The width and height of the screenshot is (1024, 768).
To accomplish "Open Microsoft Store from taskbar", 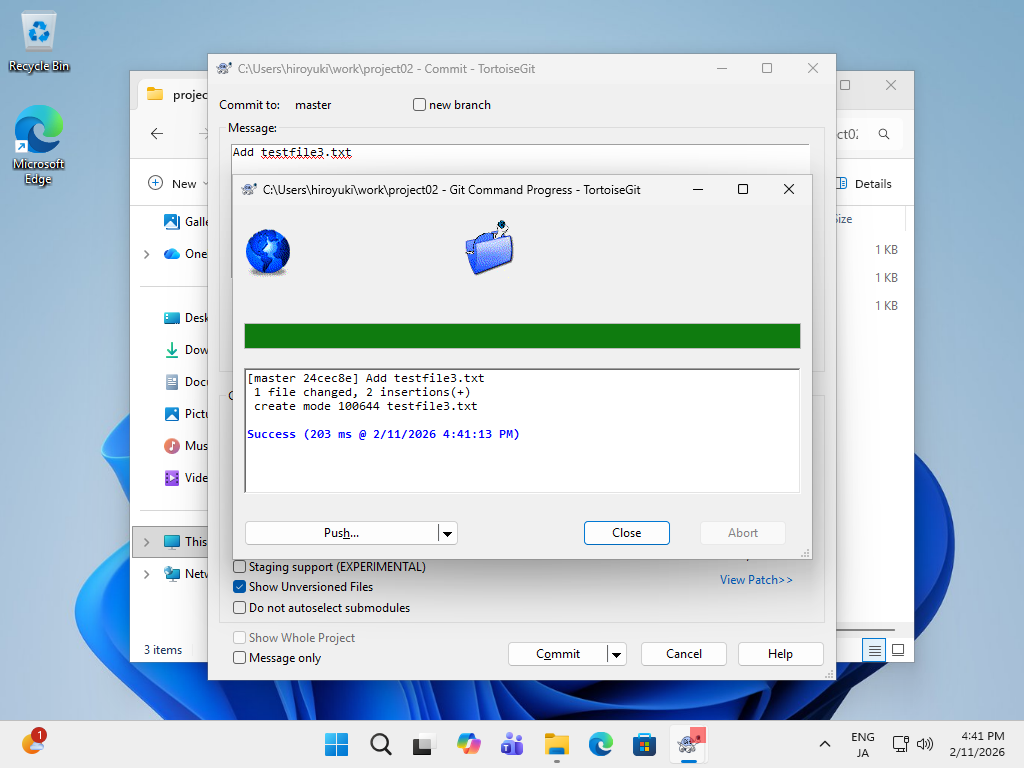I will [x=644, y=744].
